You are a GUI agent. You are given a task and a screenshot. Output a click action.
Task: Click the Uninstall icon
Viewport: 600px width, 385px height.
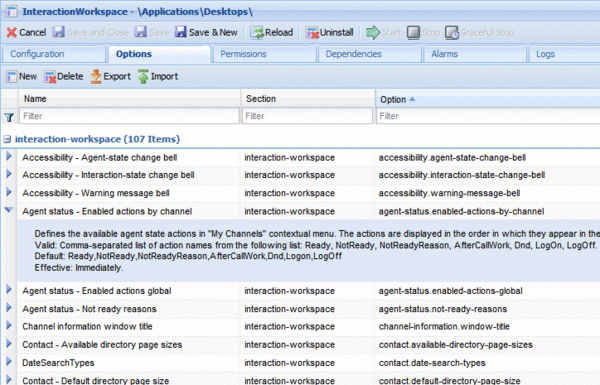pyautogui.click(x=312, y=33)
